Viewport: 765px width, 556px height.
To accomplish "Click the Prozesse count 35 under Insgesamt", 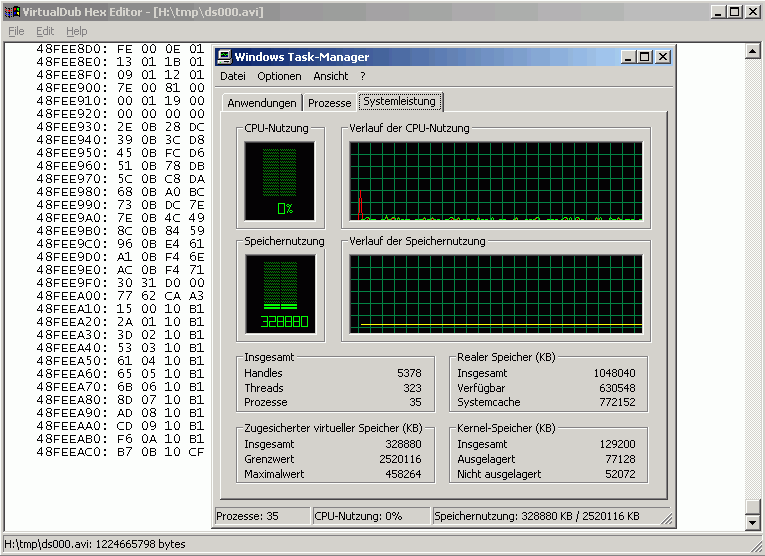I will [x=415, y=402].
